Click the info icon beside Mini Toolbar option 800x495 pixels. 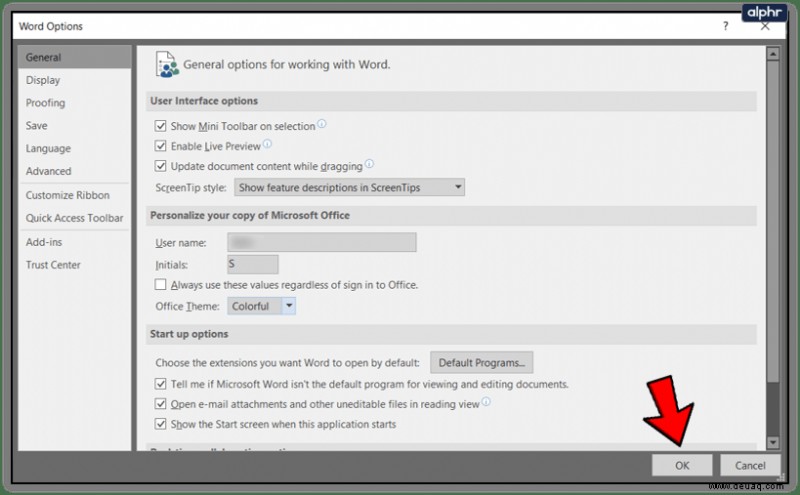[x=321, y=123]
